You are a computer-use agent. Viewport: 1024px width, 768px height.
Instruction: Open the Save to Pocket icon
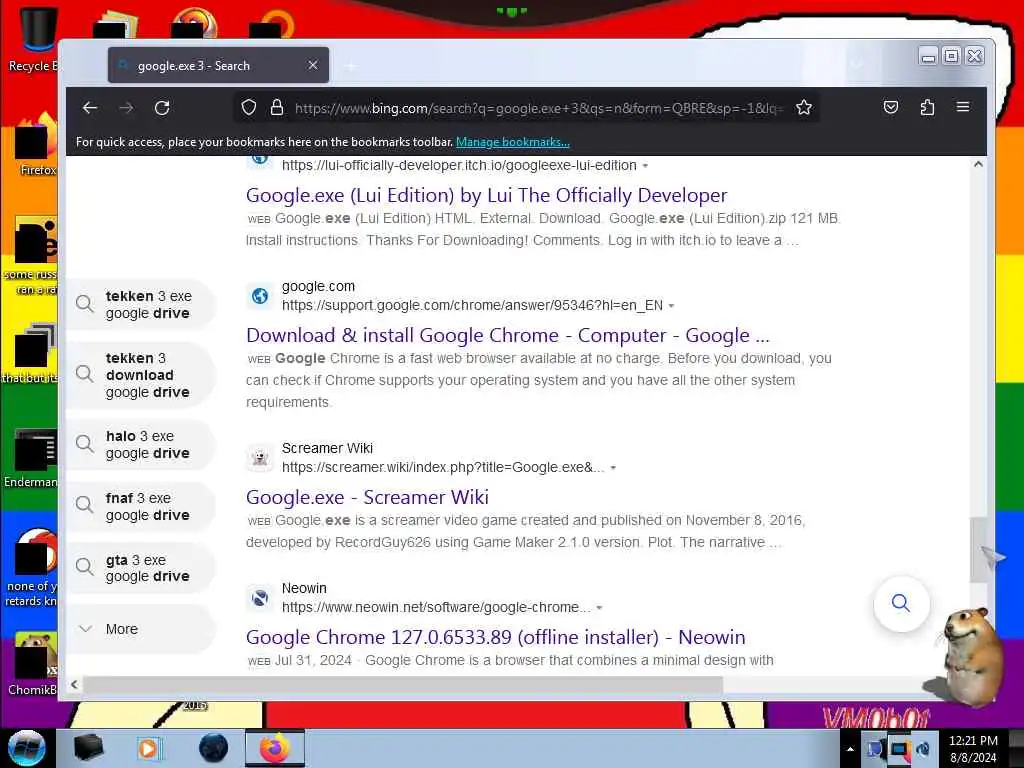[891, 108]
